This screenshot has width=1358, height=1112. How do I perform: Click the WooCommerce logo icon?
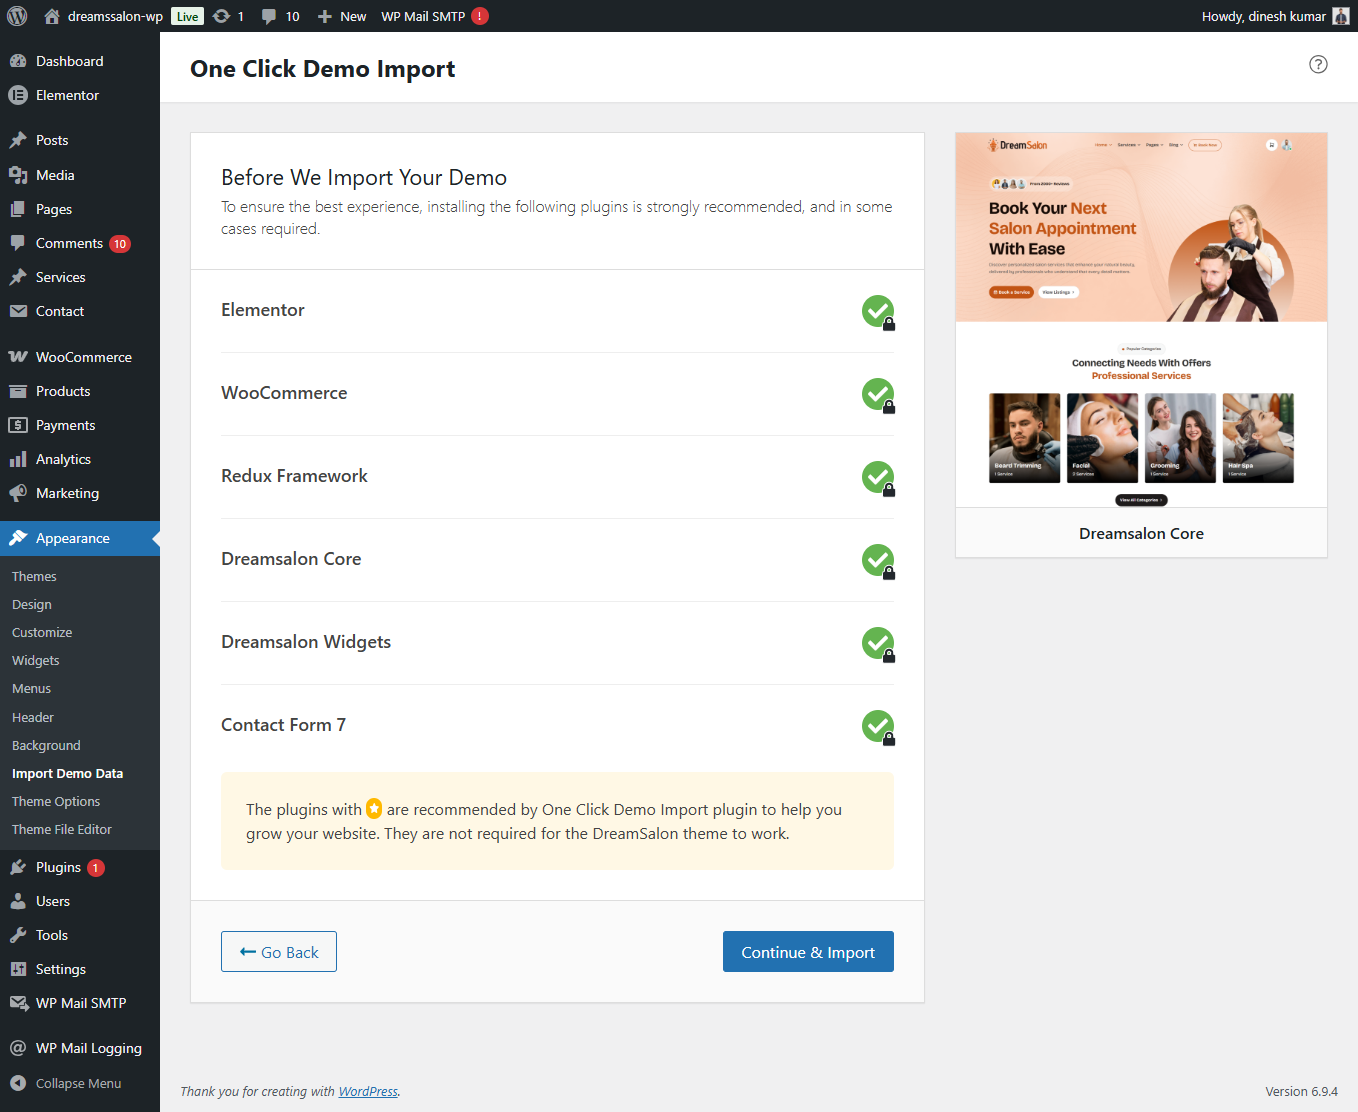(18, 357)
